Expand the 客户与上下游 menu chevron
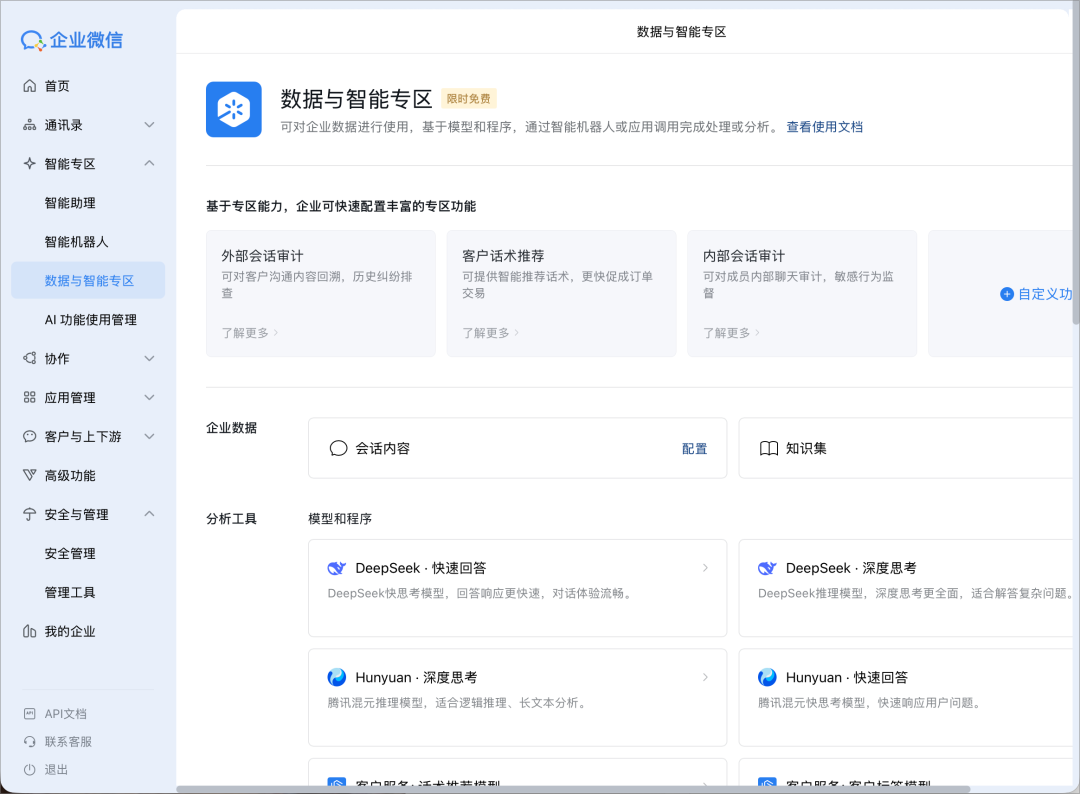This screenshot has width=1080, height=794. tap(149, 436)
